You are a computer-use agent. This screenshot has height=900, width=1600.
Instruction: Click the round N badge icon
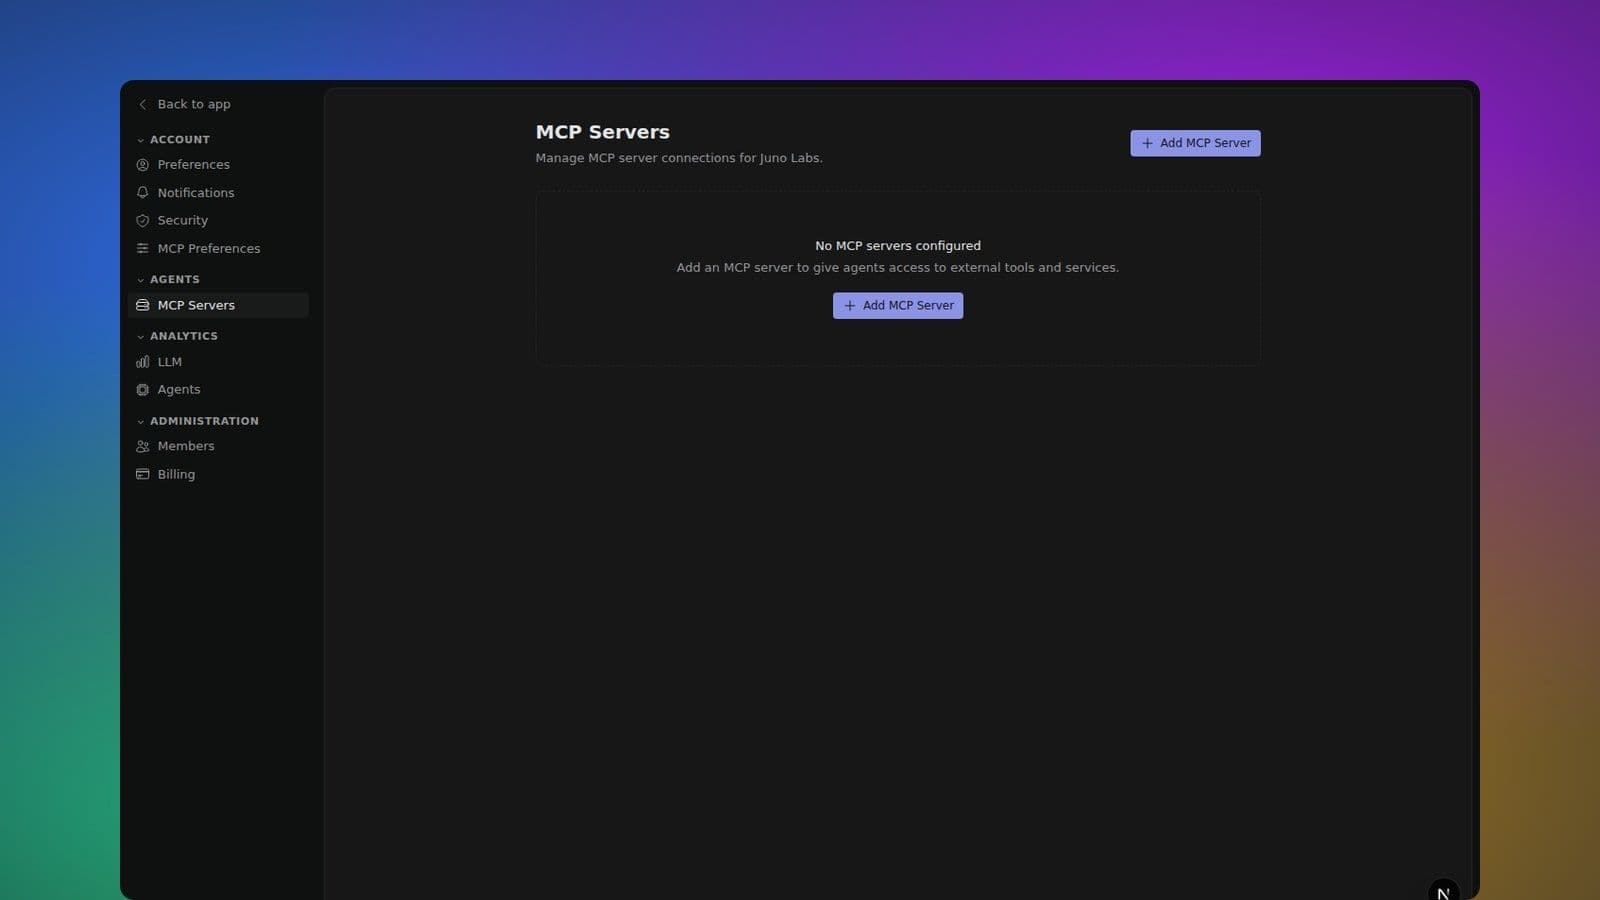pos(1443,890)
